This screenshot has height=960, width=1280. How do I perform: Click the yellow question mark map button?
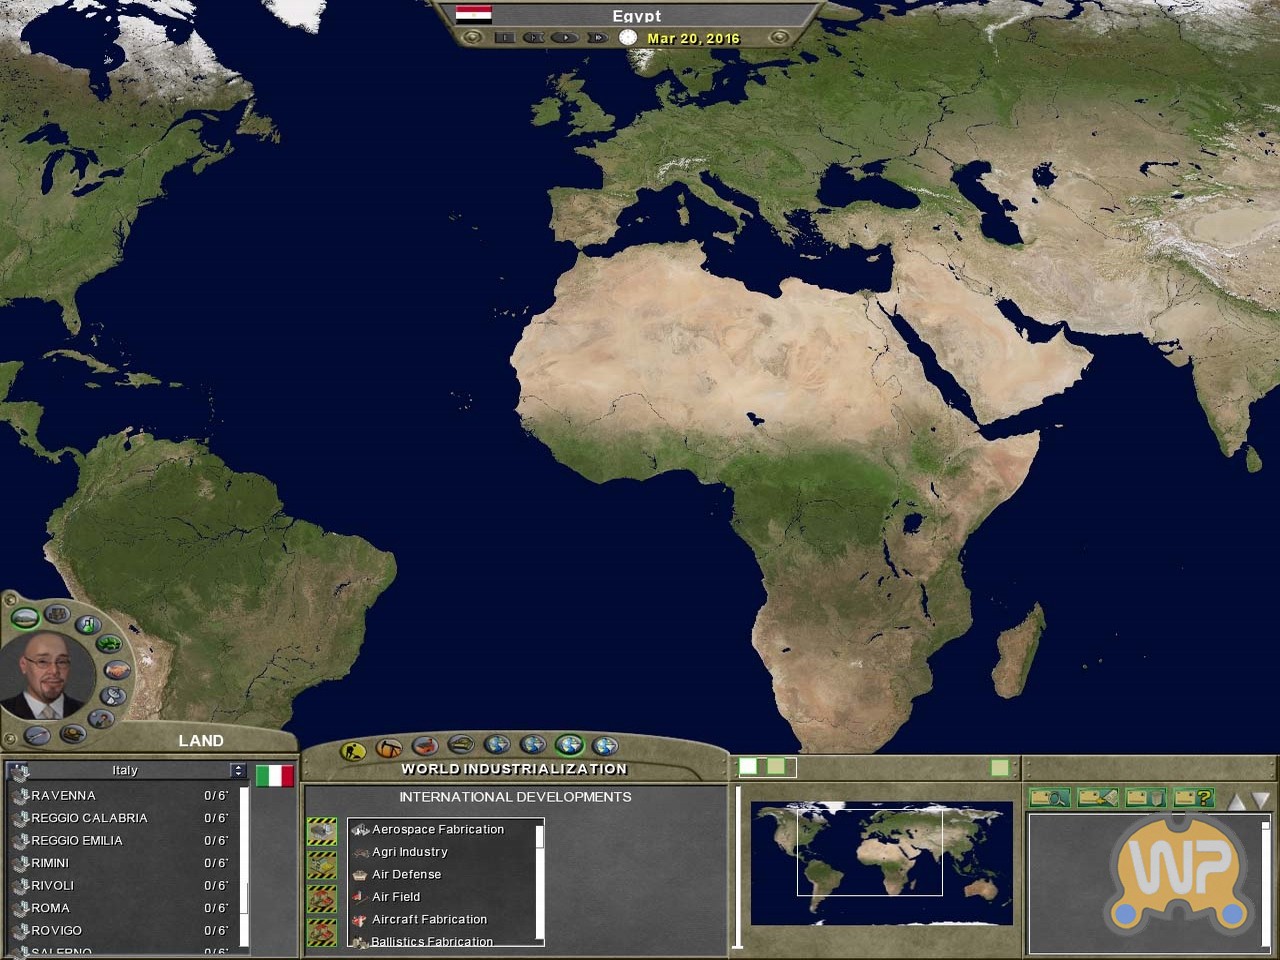click(1193, 797)
